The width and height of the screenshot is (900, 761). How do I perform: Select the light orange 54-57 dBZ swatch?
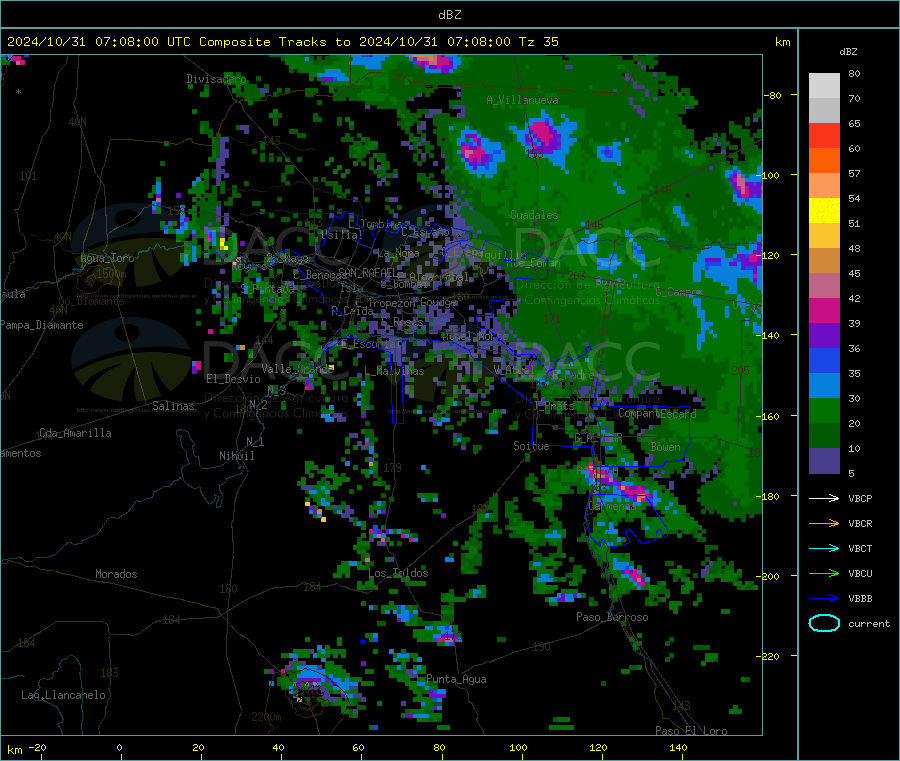click(824, 185)
